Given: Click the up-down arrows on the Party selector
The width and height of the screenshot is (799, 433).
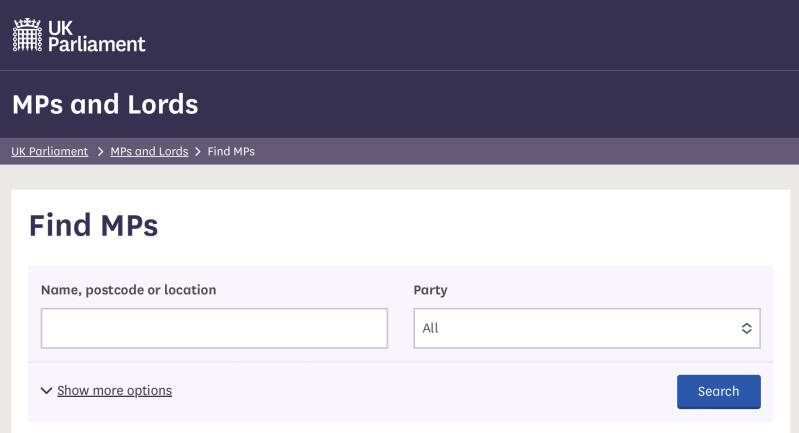Looking at the screenshot, I should [x=746, y=328].
